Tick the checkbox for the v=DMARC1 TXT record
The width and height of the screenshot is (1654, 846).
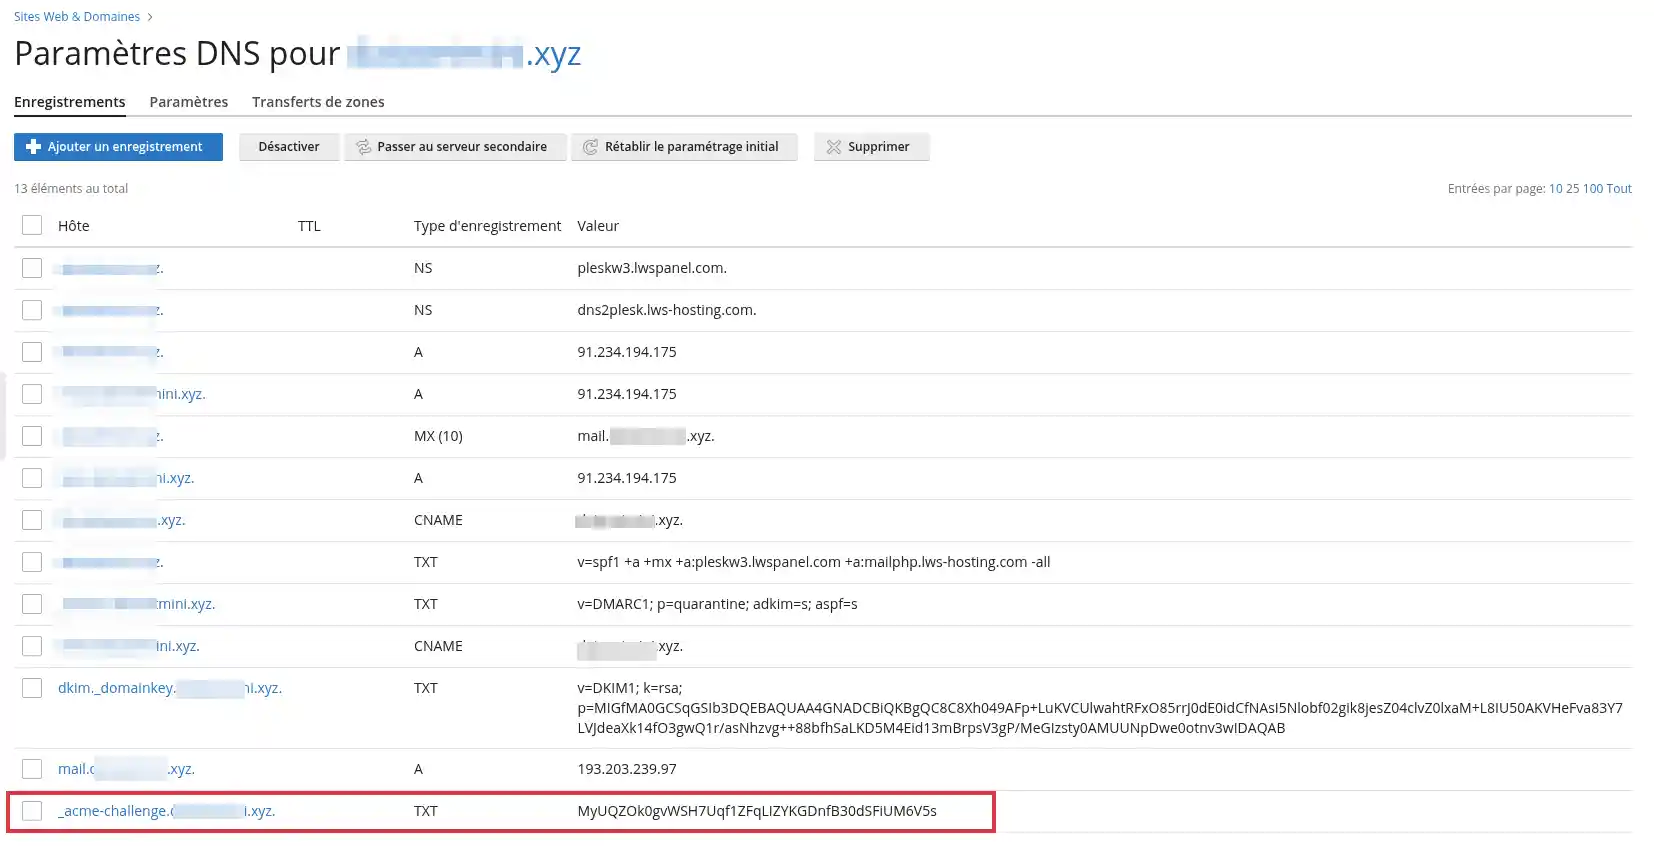[x=32, y=604]
